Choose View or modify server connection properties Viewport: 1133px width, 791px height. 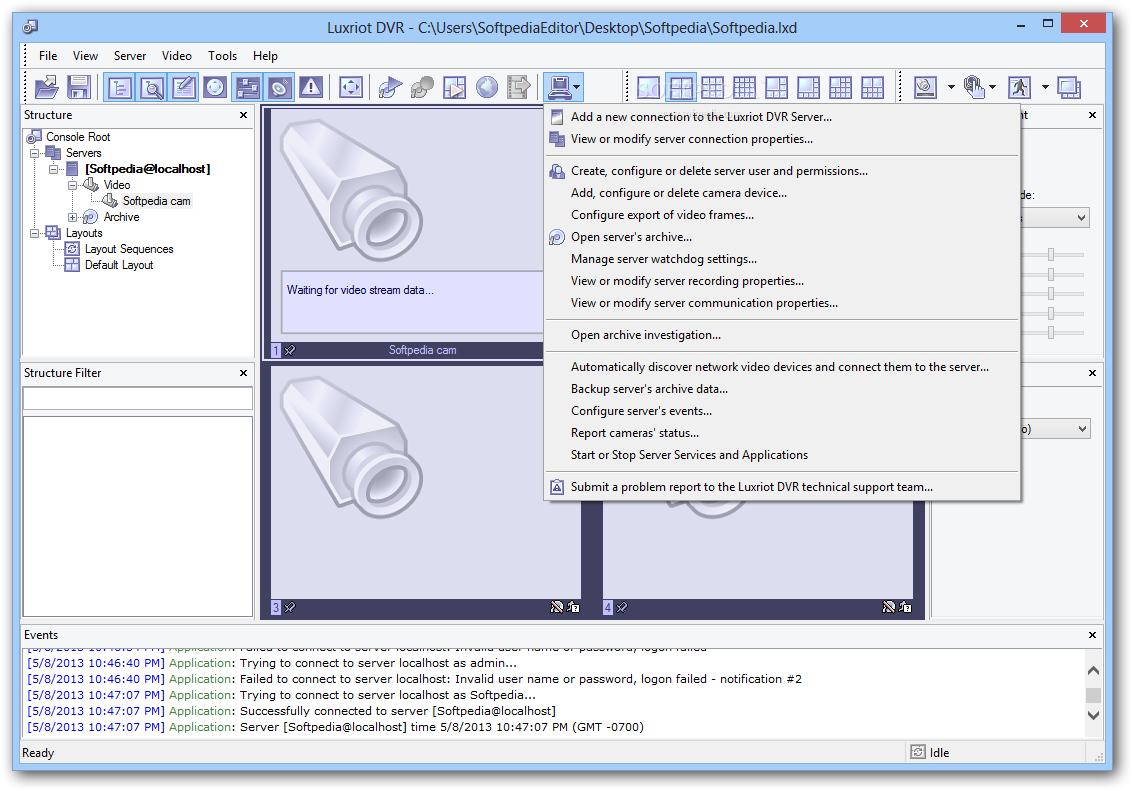coord(782,139)
